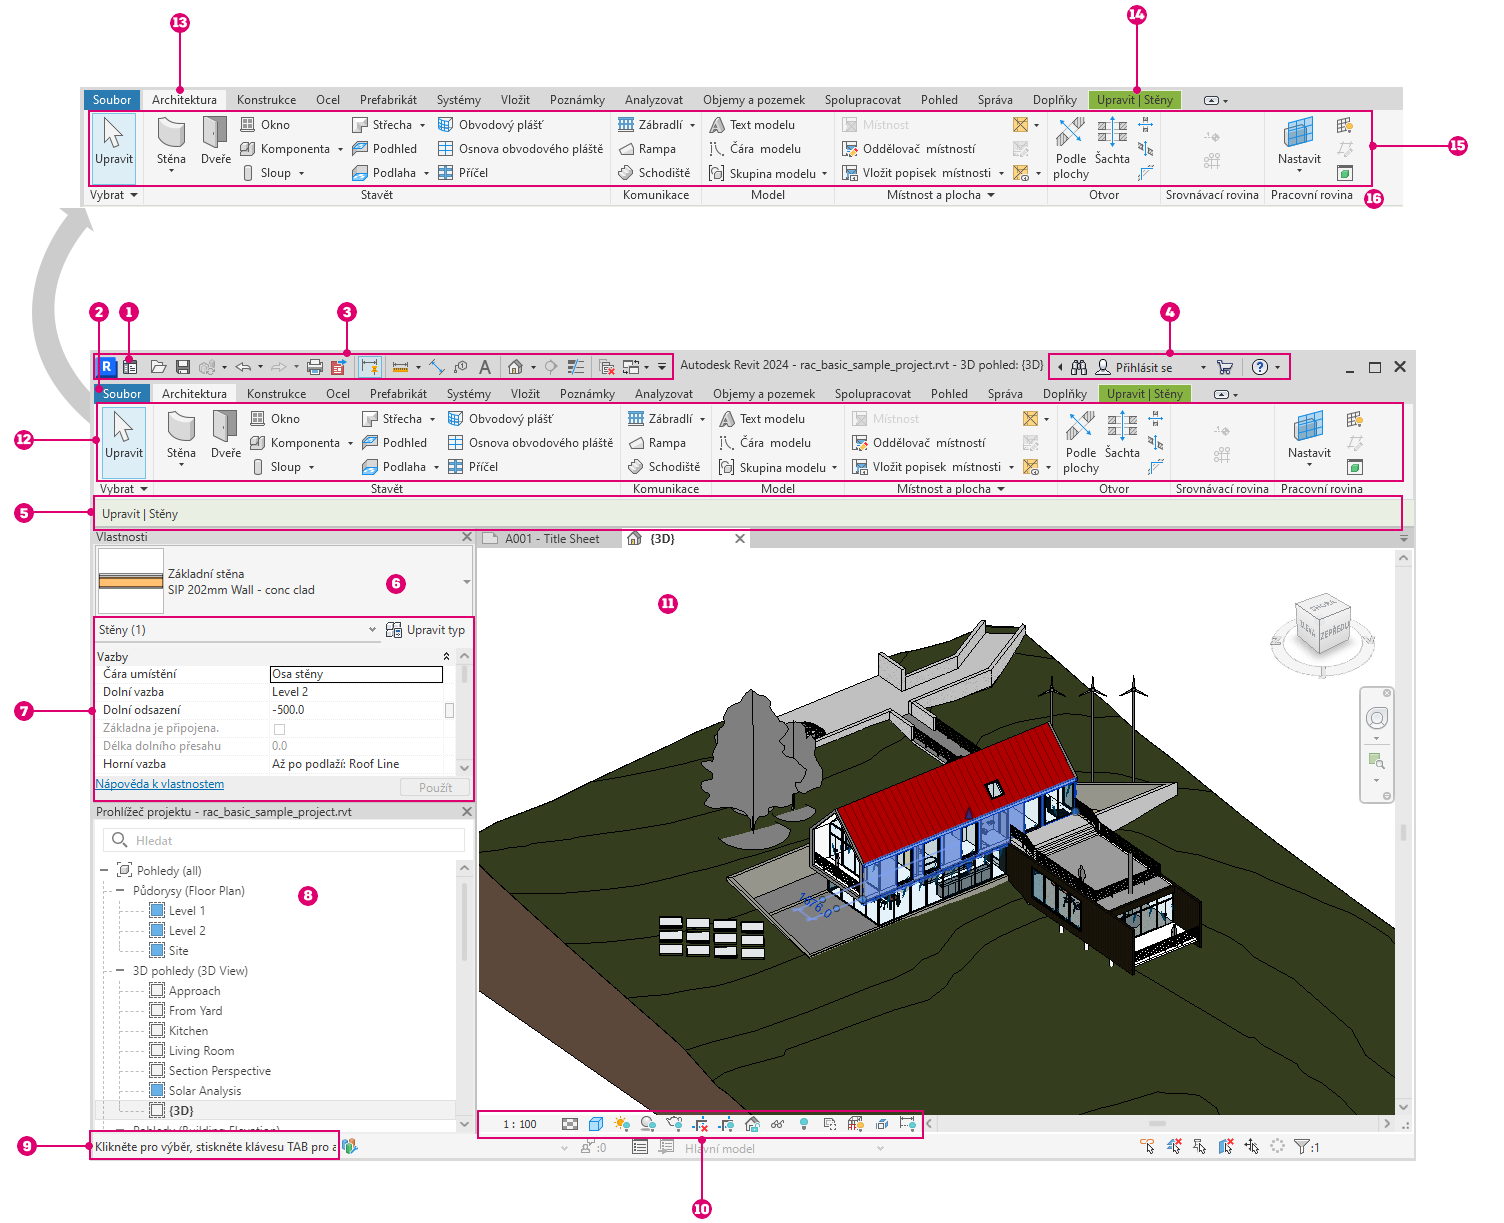This screenshot has height=1223, width=1504.
Task: Open a file via the folder icon
Action: click(158, 367)
